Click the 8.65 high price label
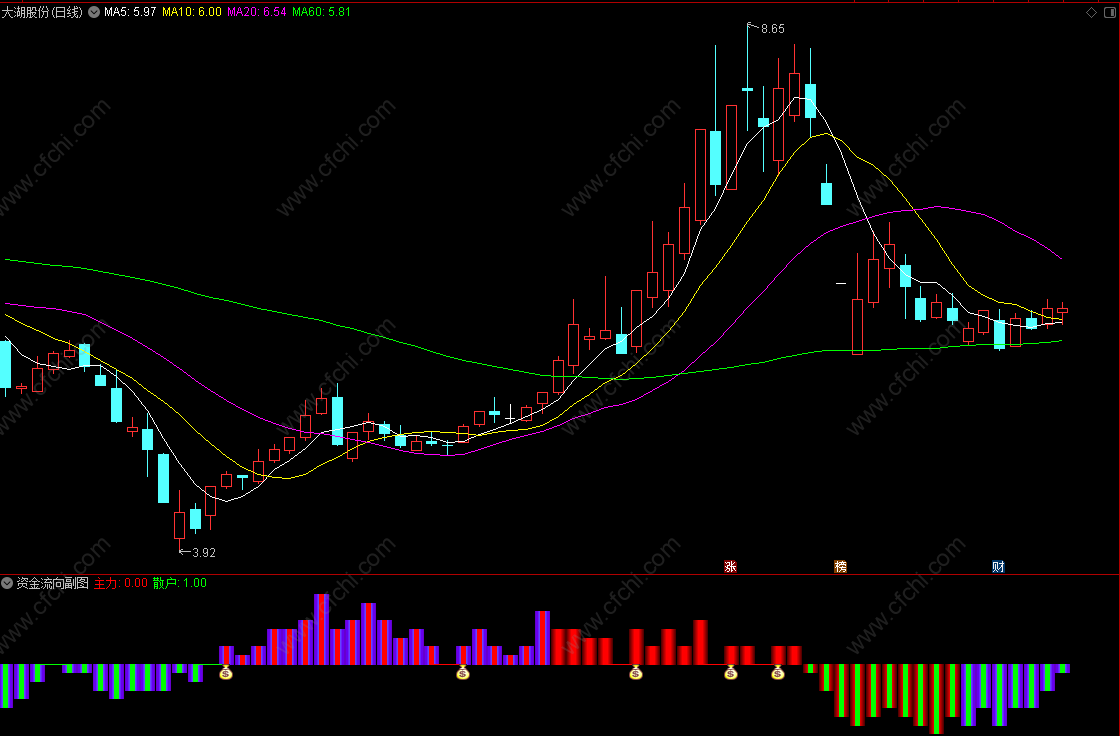The width and height of the screenshot is (1120, 736). coord(772,29)
